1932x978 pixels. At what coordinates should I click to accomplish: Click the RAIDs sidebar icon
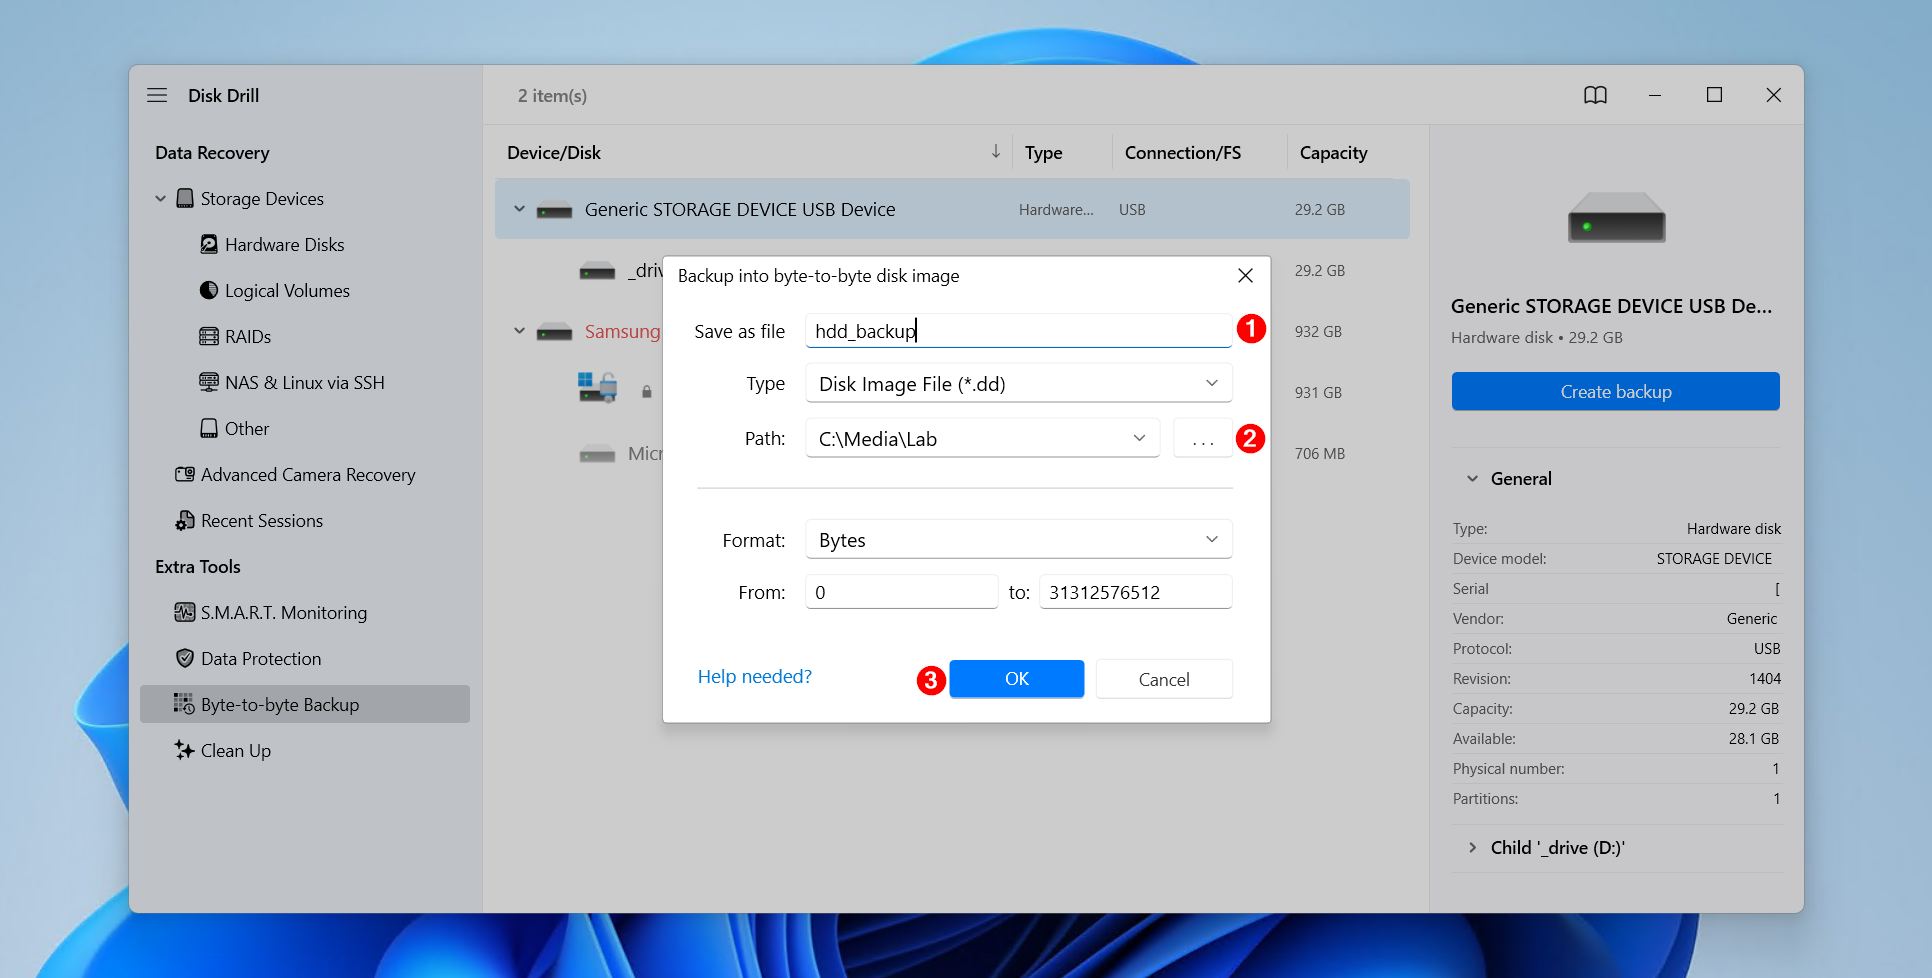[209, 336]
